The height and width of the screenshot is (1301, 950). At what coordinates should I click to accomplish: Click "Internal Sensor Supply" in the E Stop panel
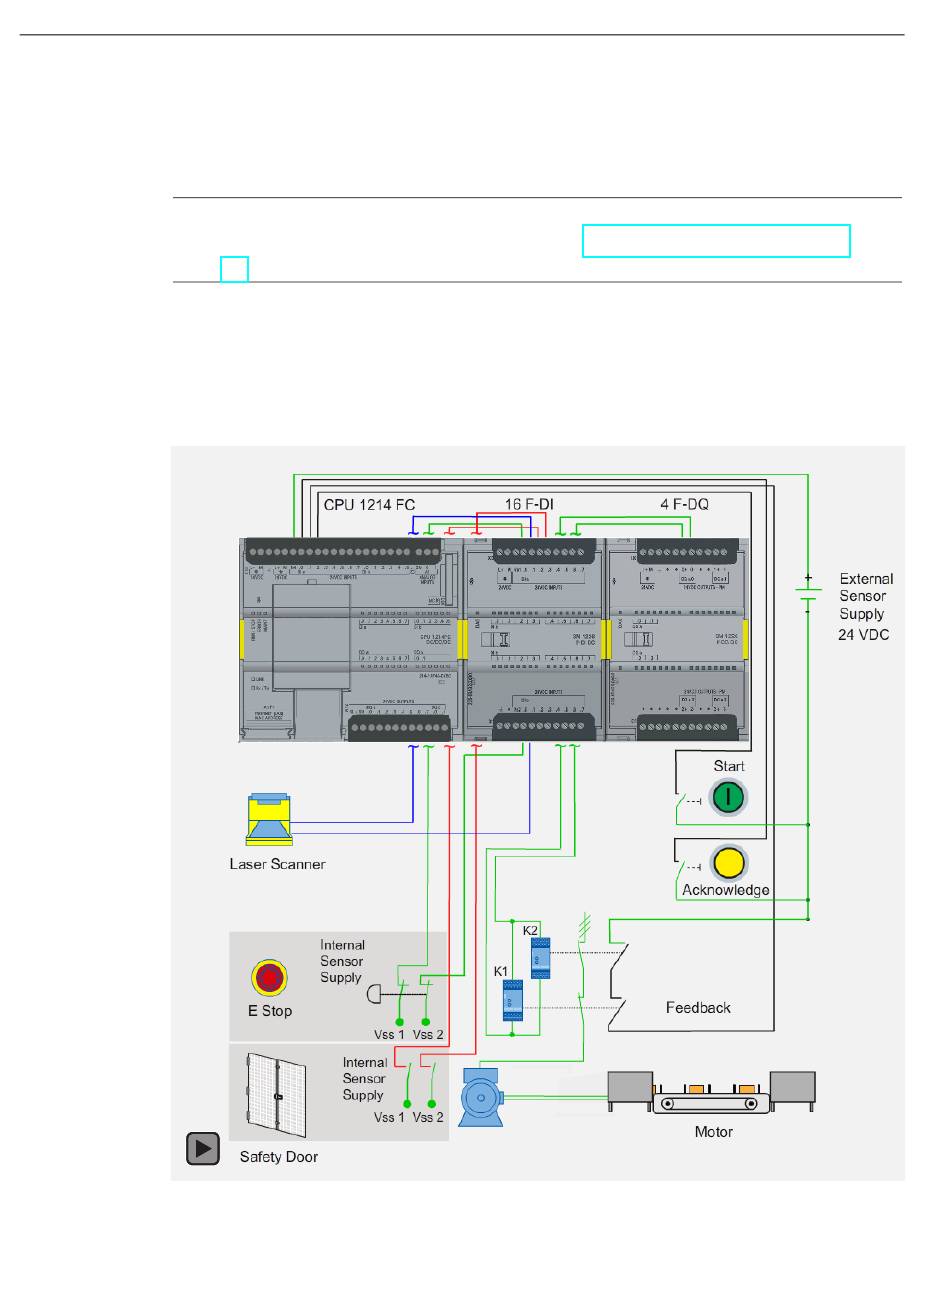pyautogui.click(x=342, y=961)
